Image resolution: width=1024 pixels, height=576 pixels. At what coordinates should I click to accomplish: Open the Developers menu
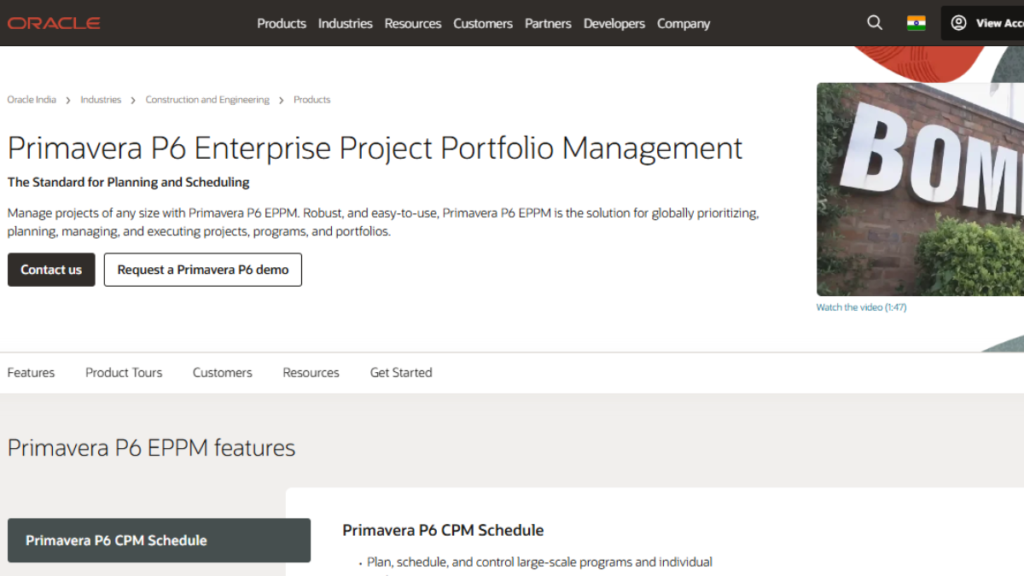coord(614,23)
